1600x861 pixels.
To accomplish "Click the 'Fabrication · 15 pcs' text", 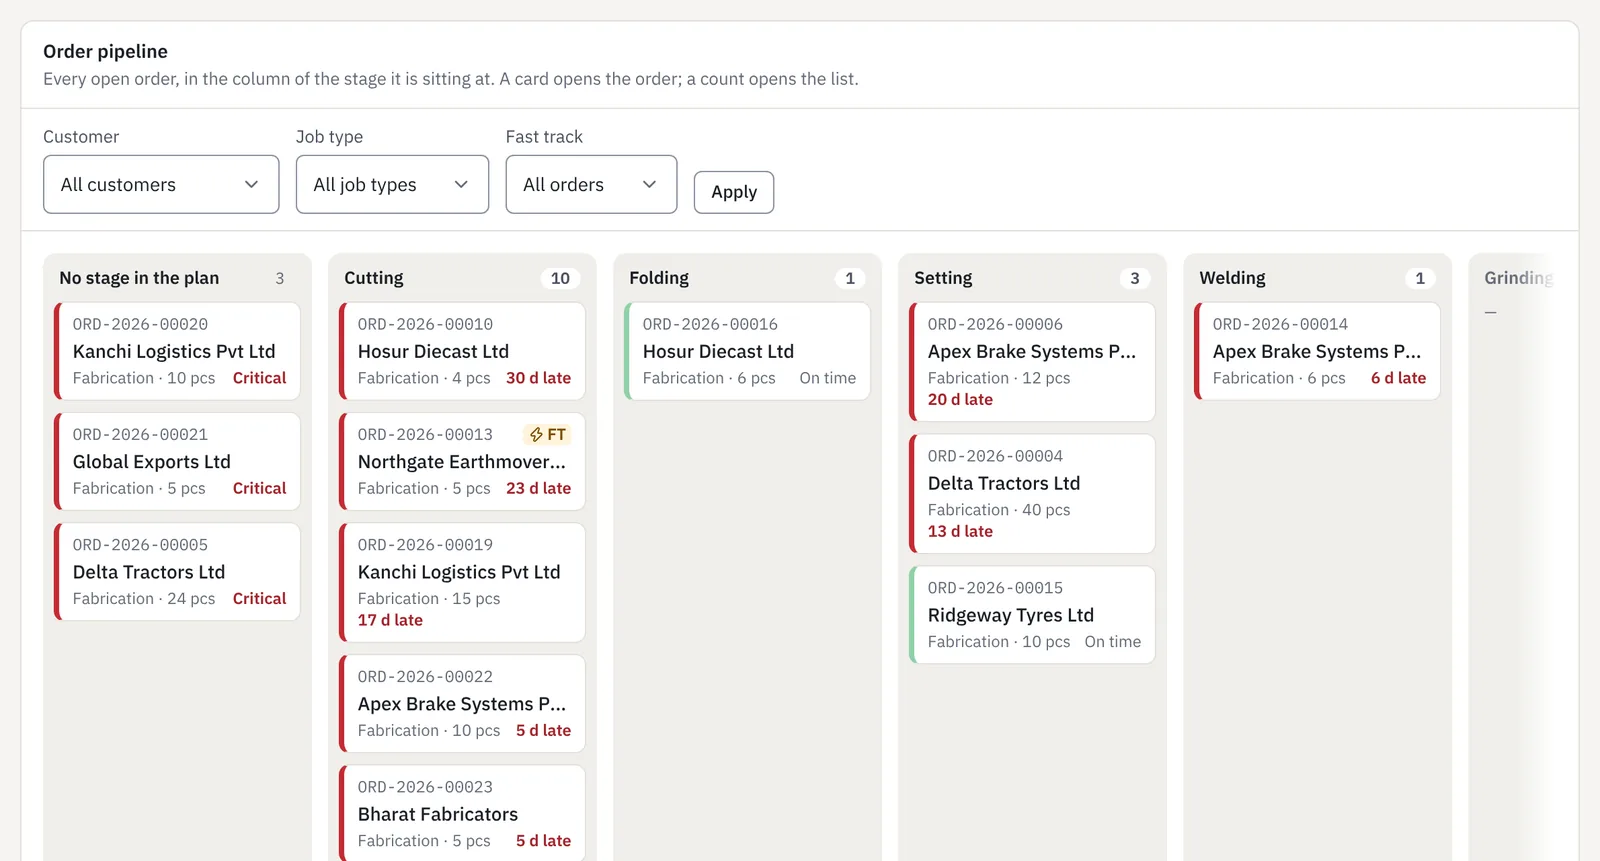I will click(x=429, y=598).
